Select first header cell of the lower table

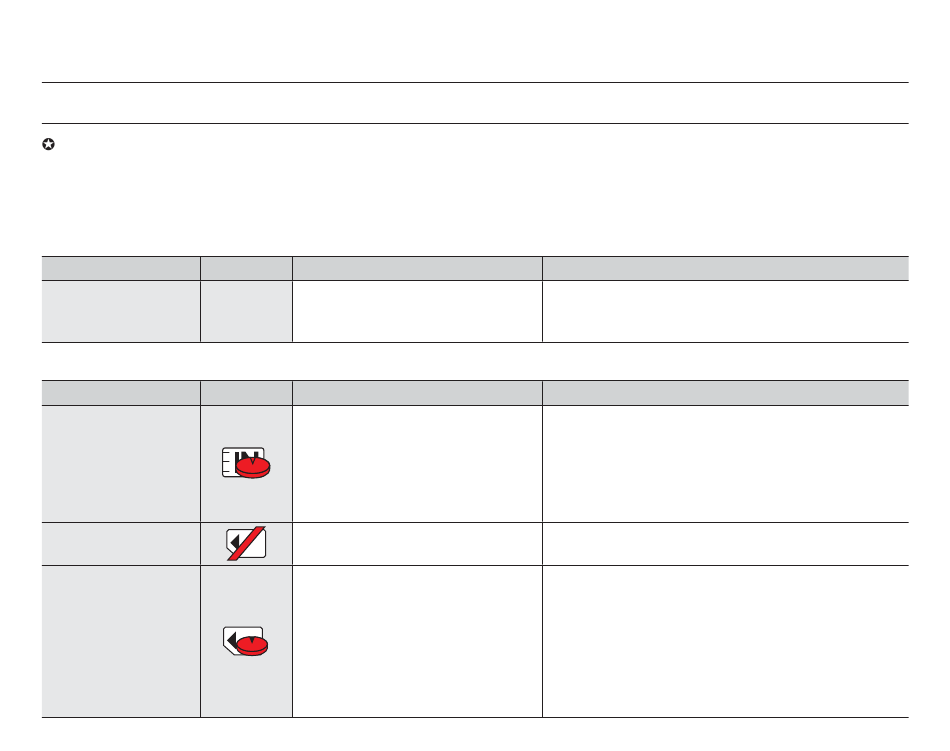(121, 393)
